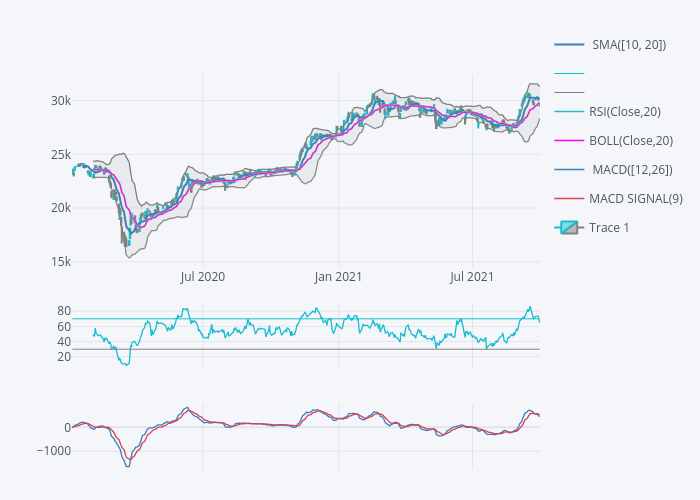Click the 30k price axis label
700x500 pixels.
[x=60, y=101]
